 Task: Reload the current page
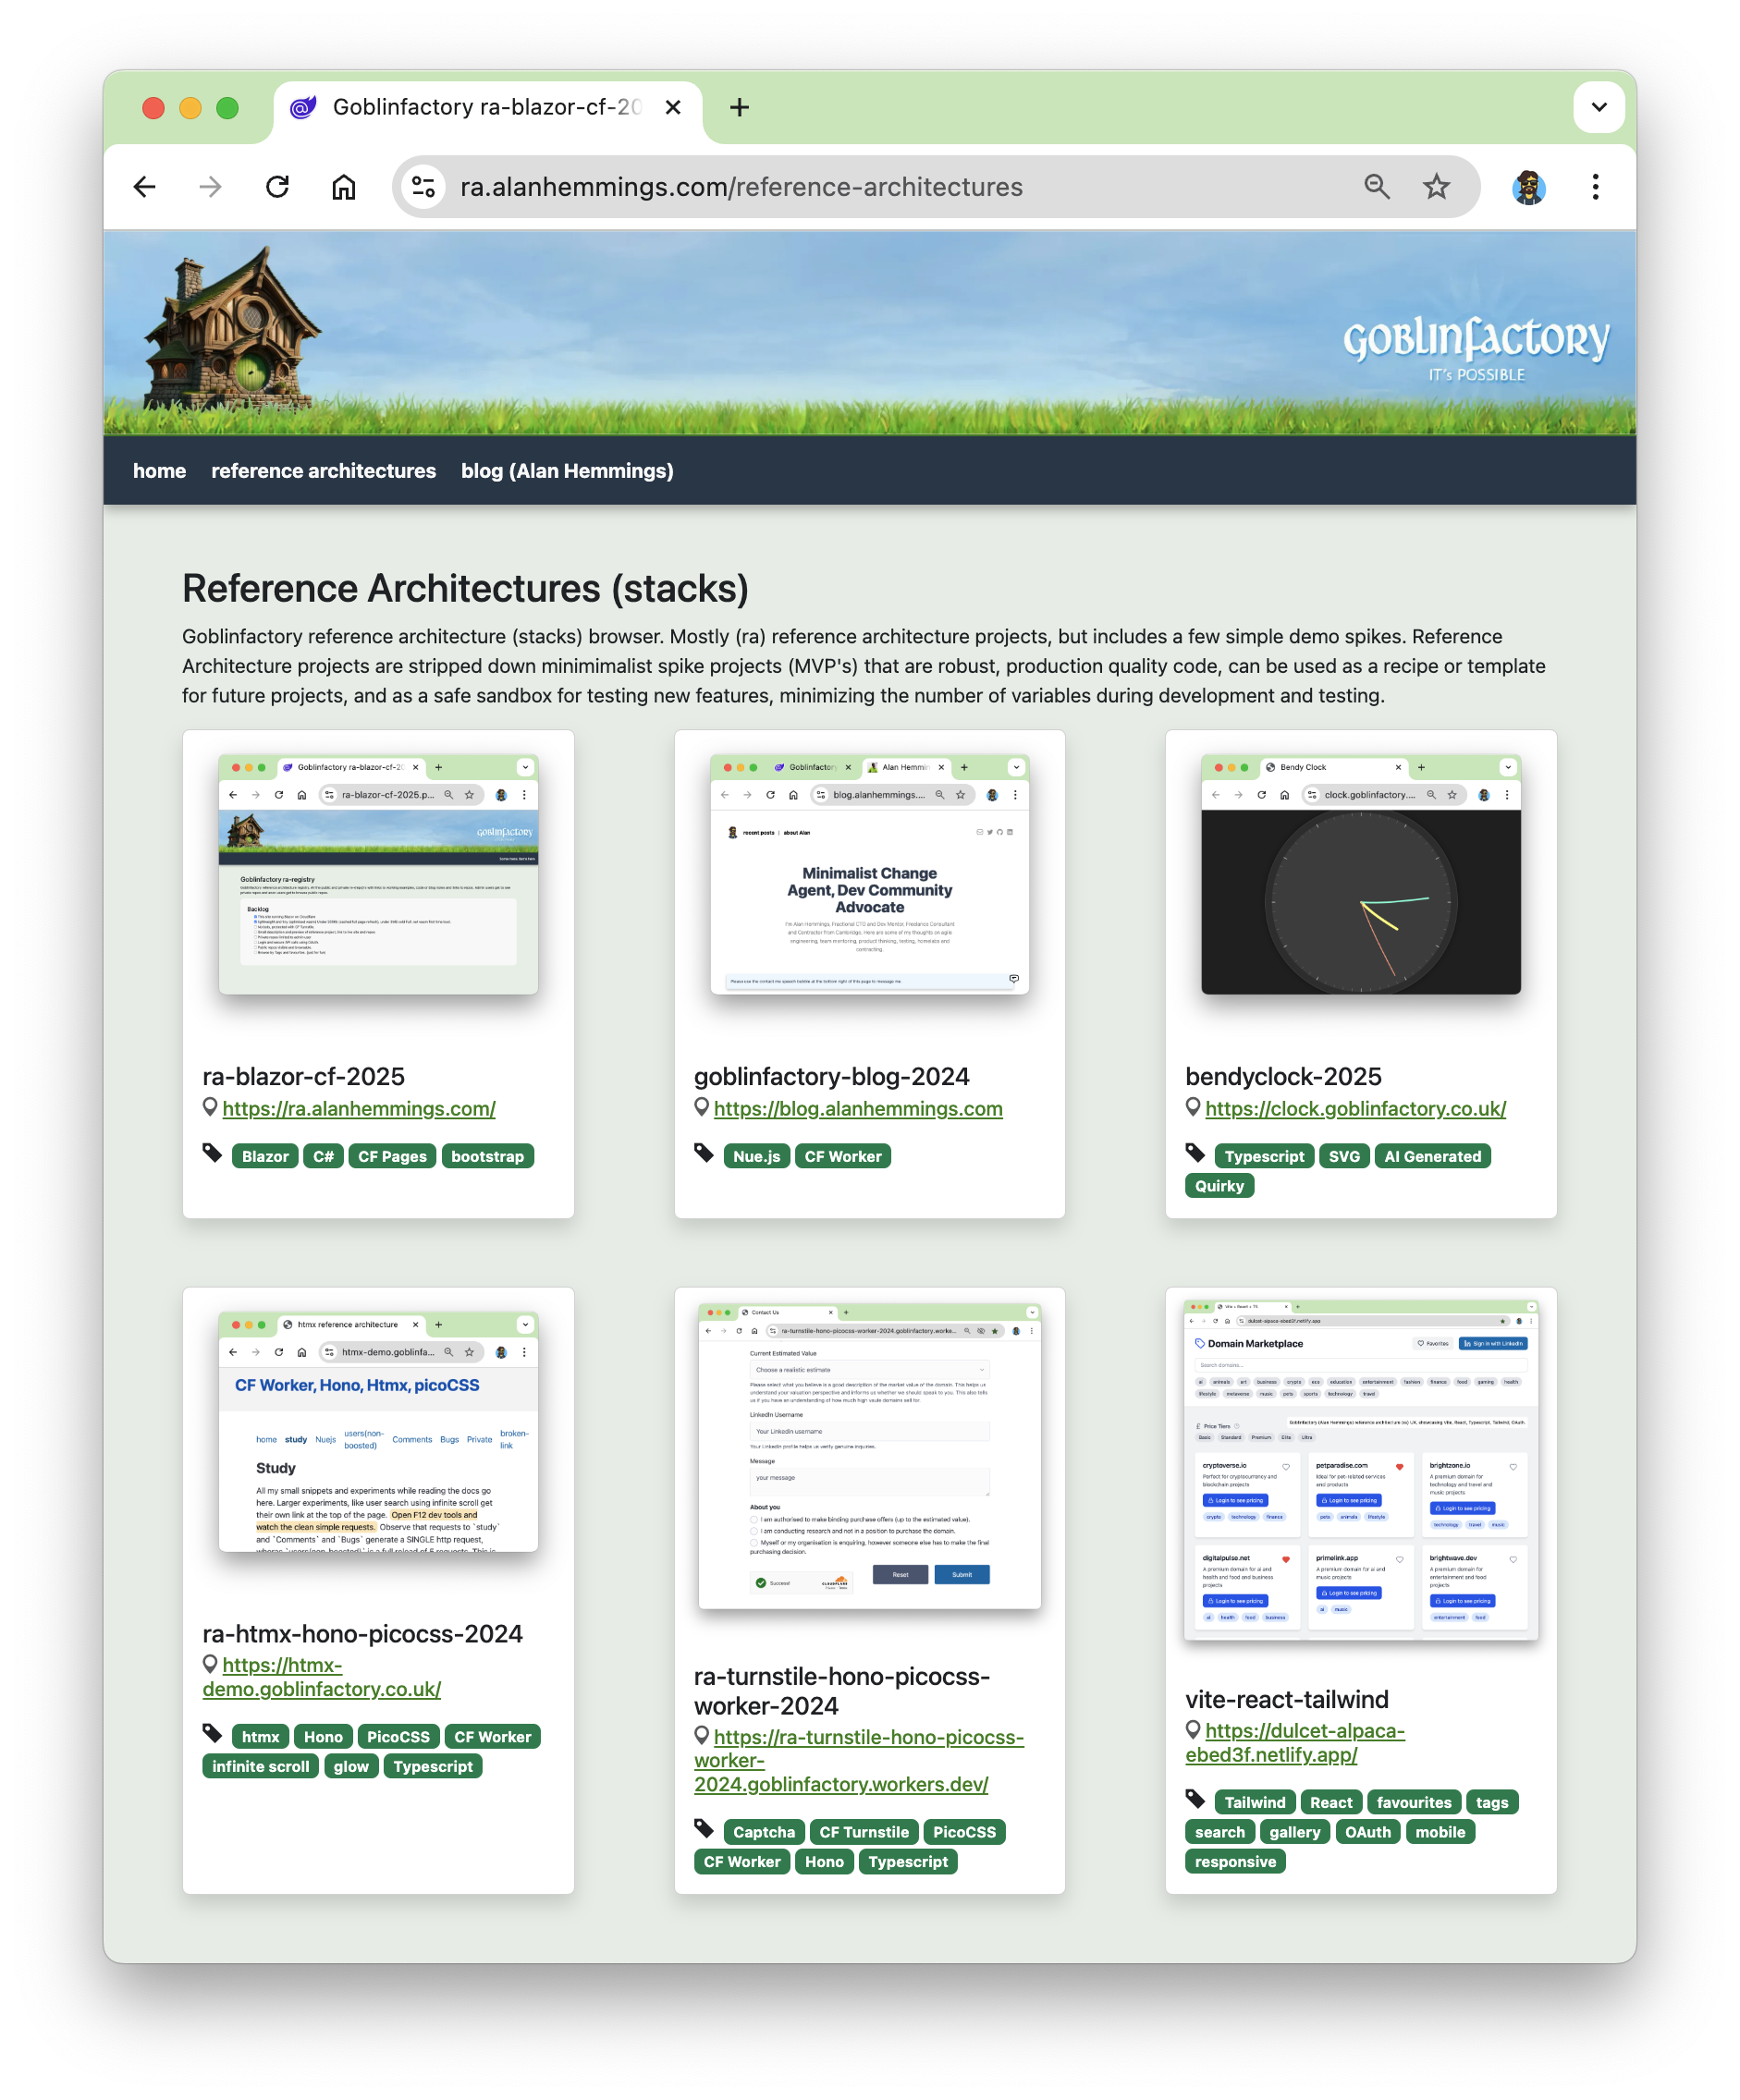(277, 186)
